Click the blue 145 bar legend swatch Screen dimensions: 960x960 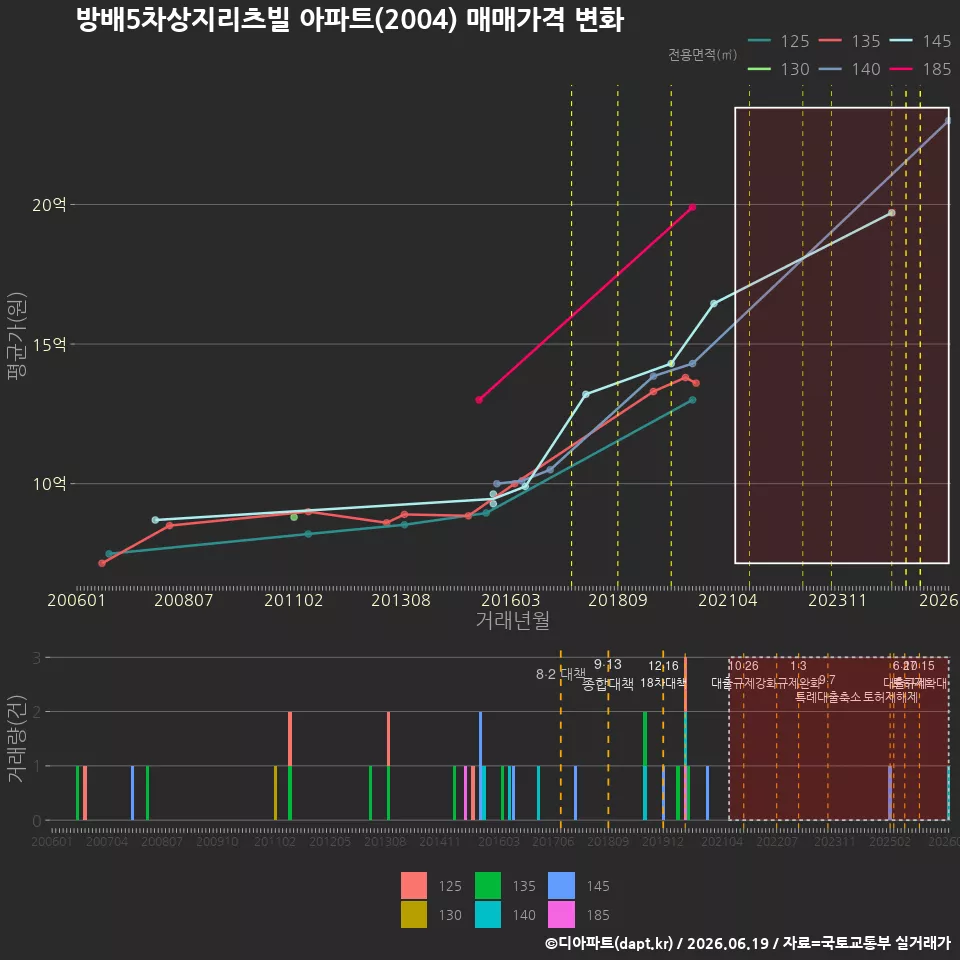tap(561, 885)
